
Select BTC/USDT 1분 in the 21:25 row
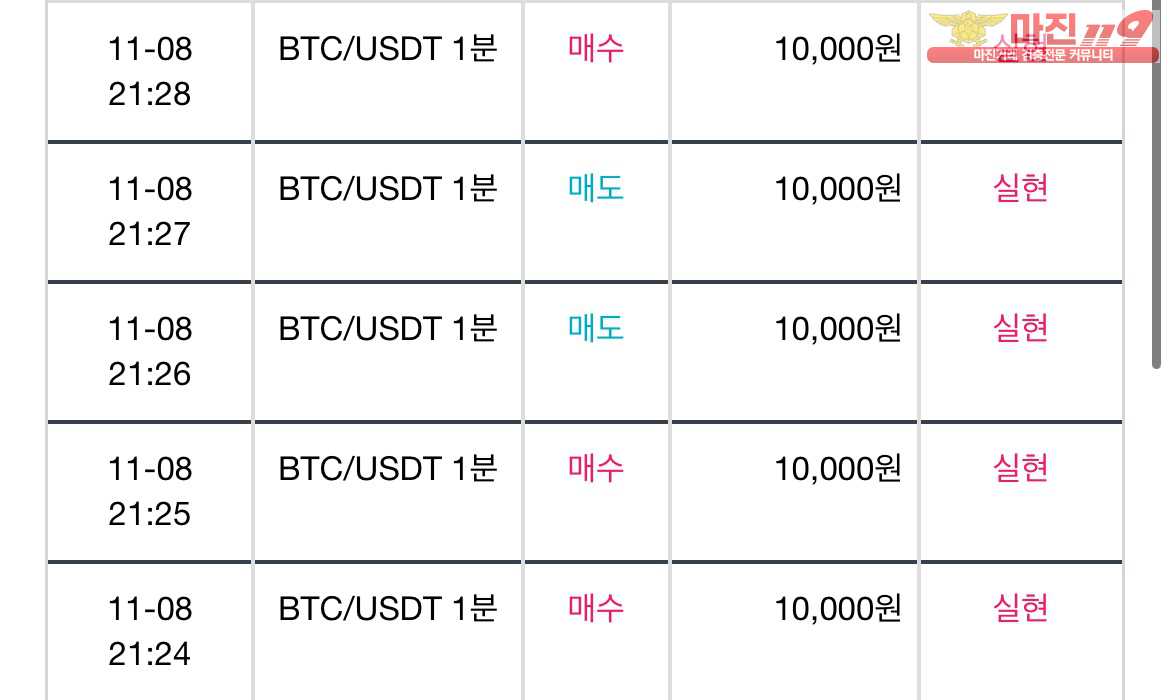tap(388, 469)
